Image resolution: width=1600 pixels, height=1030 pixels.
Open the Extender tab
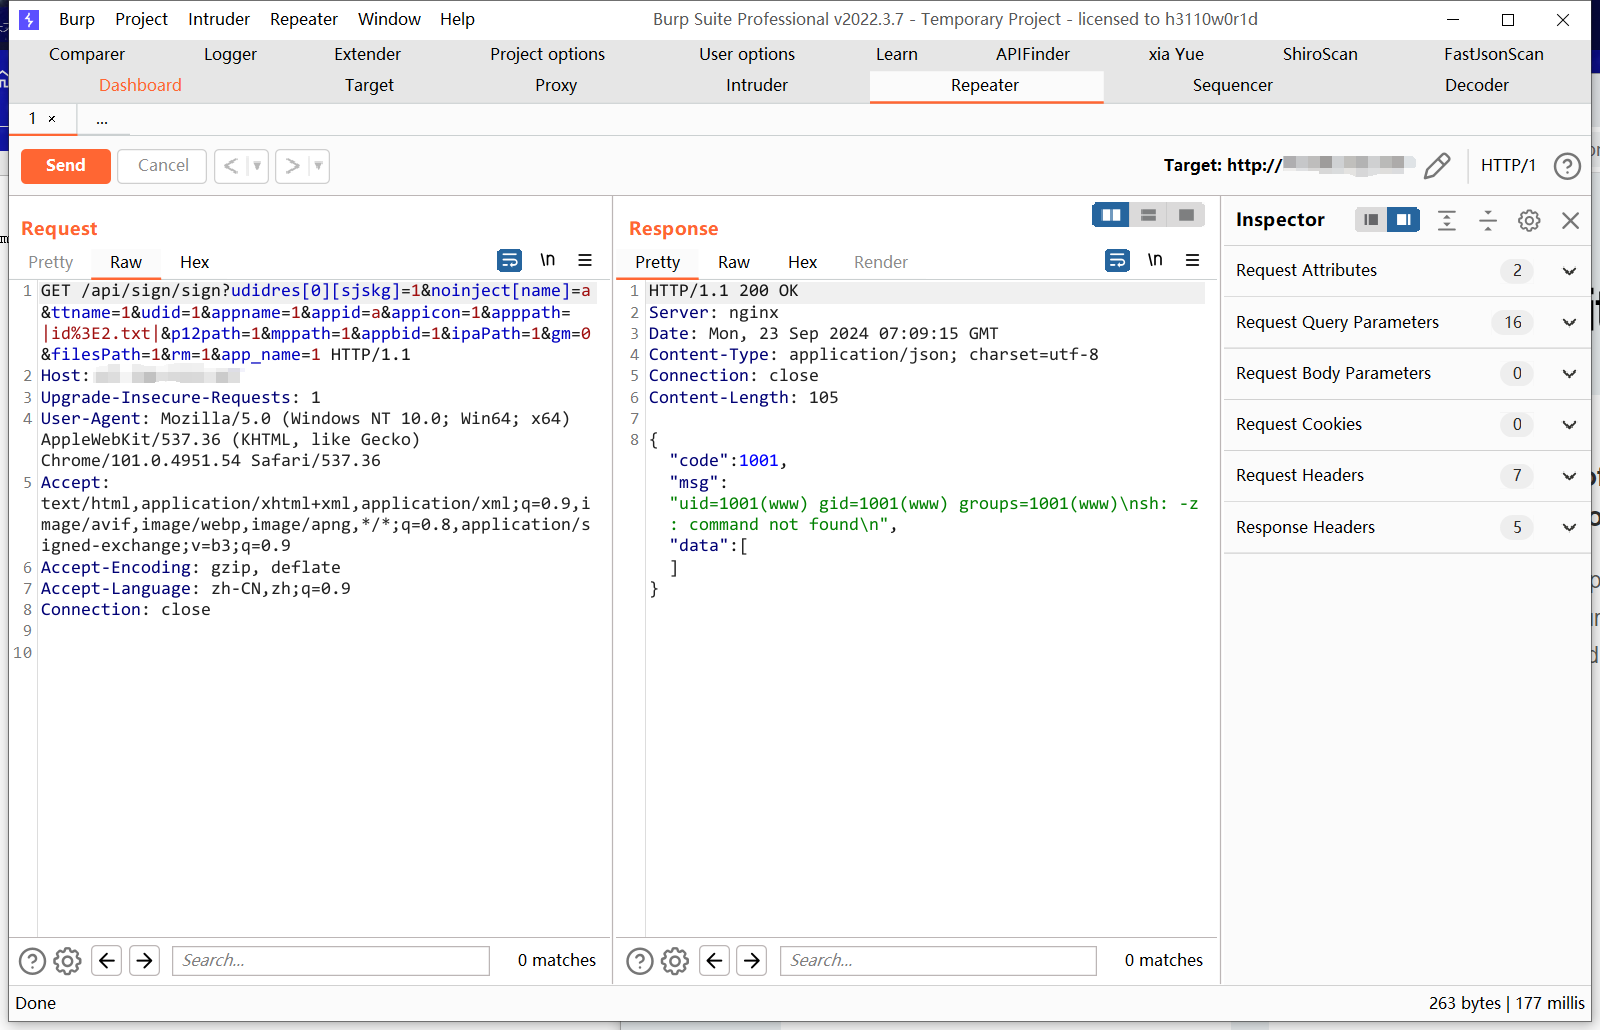pyautogui.click(x=367, y=54)
